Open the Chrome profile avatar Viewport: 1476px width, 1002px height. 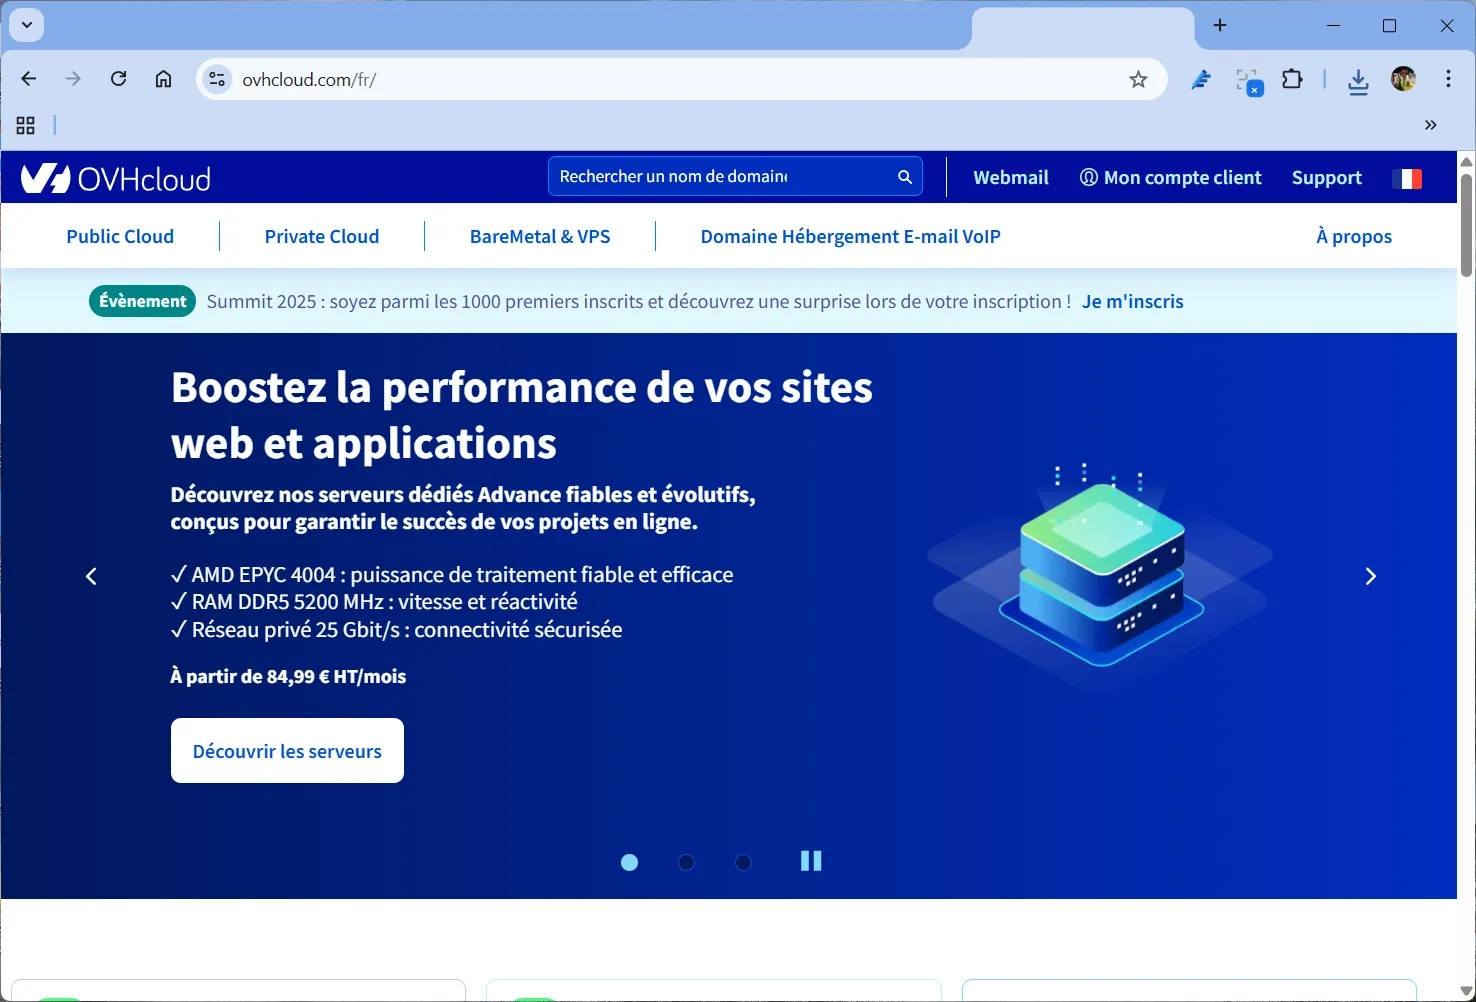tap(1403, 79)
